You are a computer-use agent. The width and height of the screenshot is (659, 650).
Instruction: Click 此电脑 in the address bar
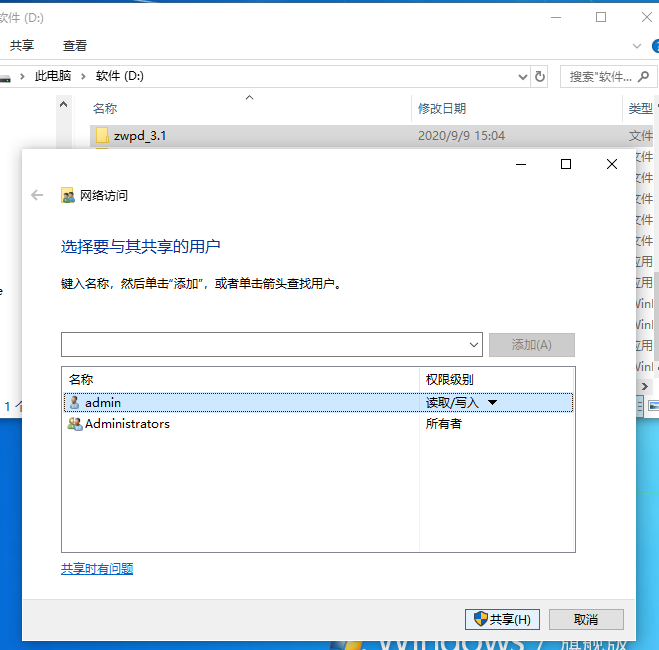(53, 76)
